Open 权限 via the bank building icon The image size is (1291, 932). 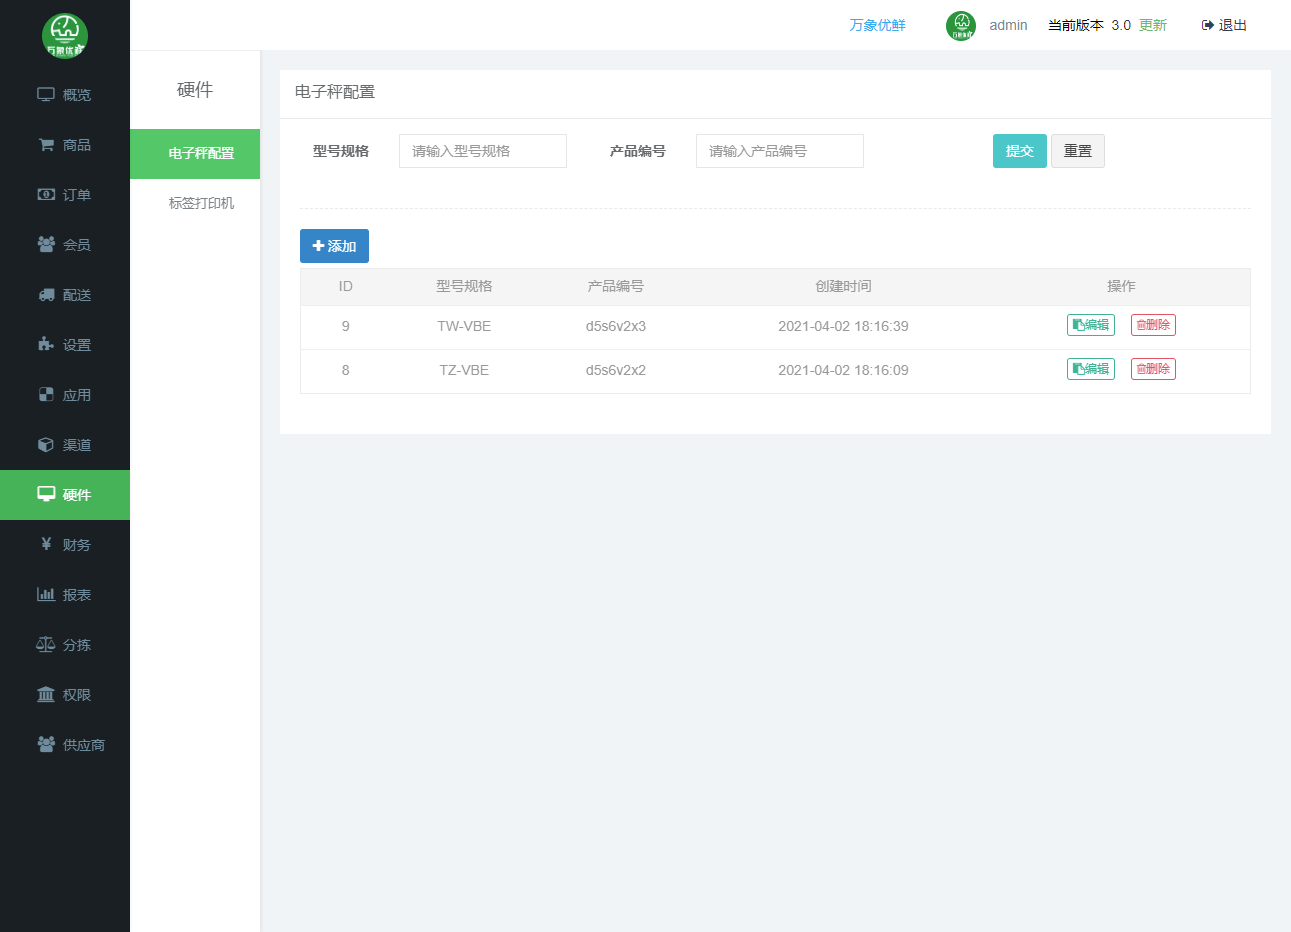point(46,695)
